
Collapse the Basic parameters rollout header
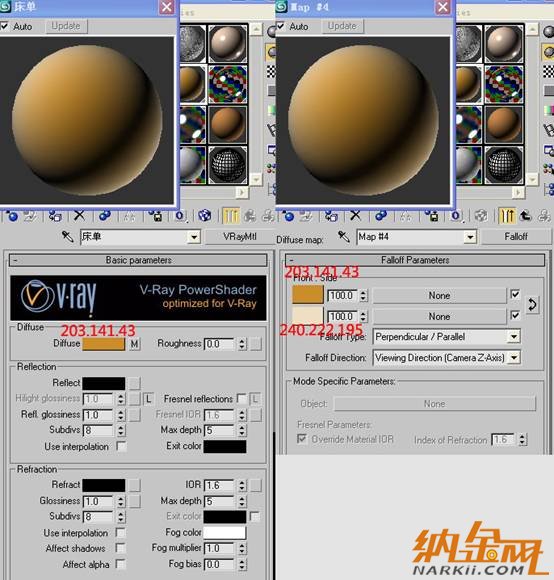click(138, 260)
